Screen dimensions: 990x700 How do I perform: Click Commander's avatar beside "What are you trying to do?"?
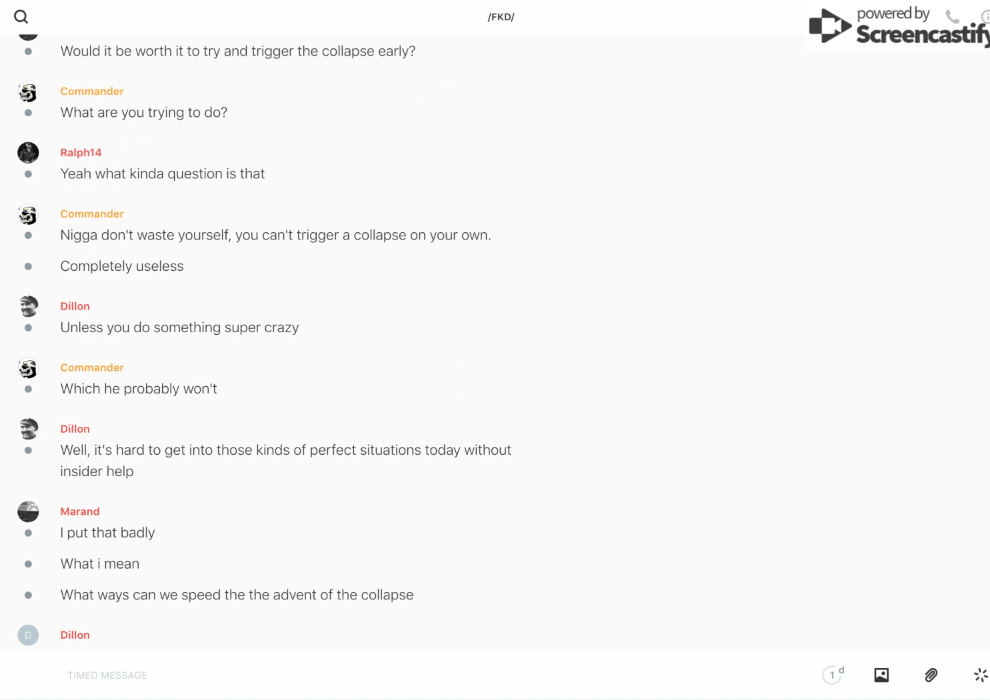click(28, 92)
